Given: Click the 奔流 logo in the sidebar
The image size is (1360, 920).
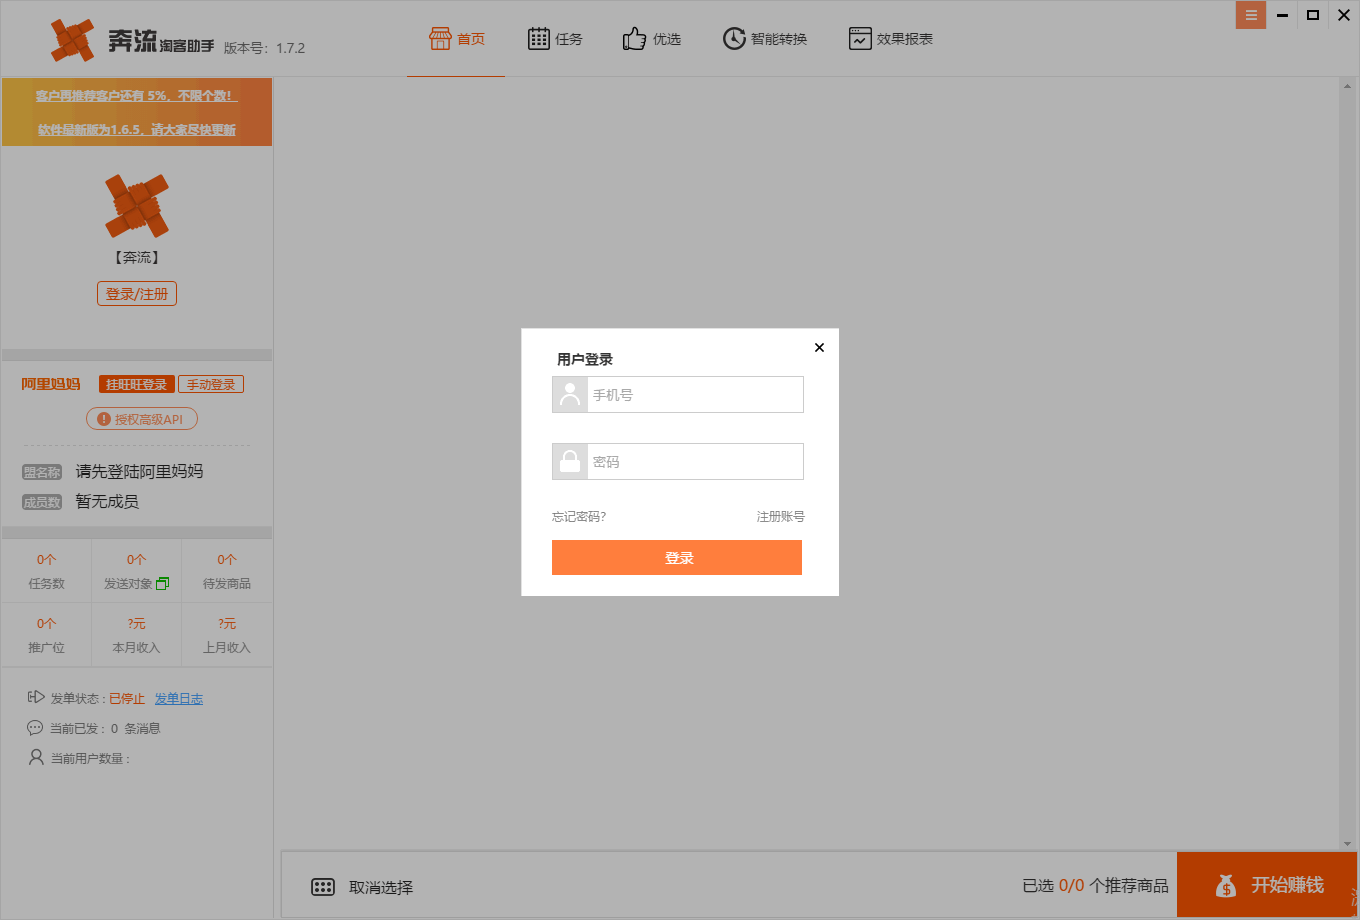Looking at the screenshot, I should (x=137, y=206).
